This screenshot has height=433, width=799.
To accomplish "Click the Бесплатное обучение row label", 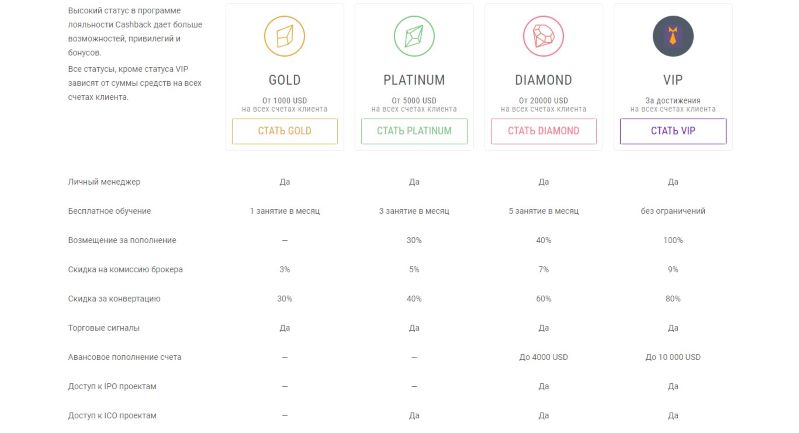I will click(110, 212).
